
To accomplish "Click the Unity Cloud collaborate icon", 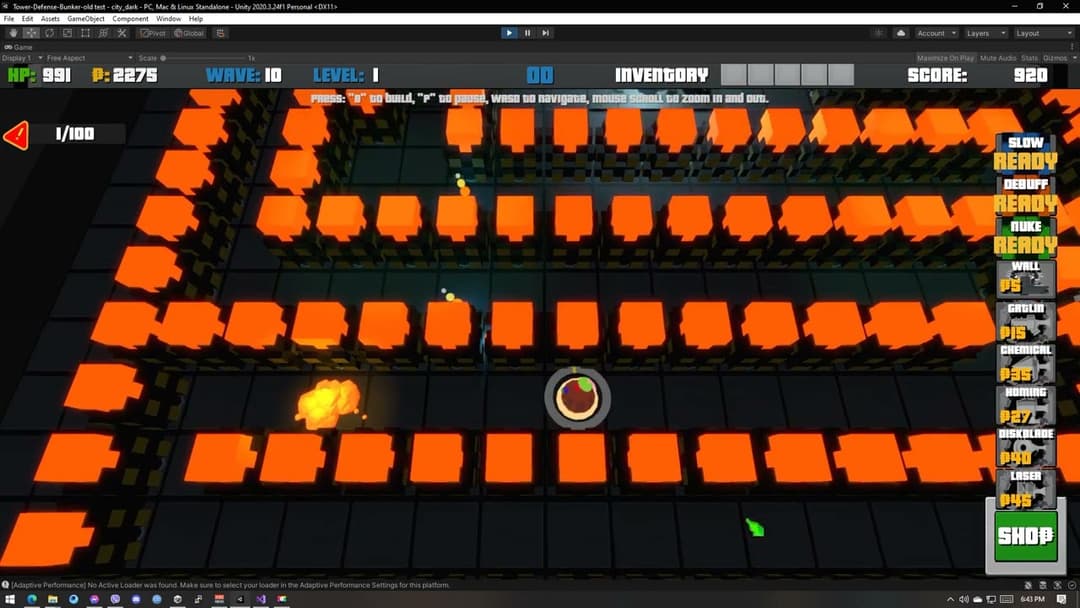I will pos(901,33).
